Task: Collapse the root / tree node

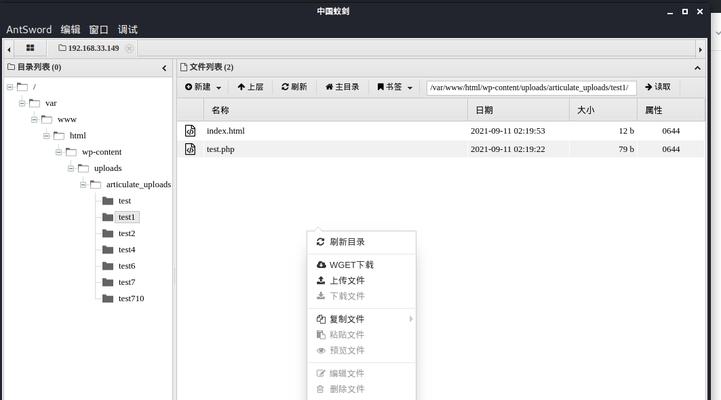Action: click(x=10, y=86)
